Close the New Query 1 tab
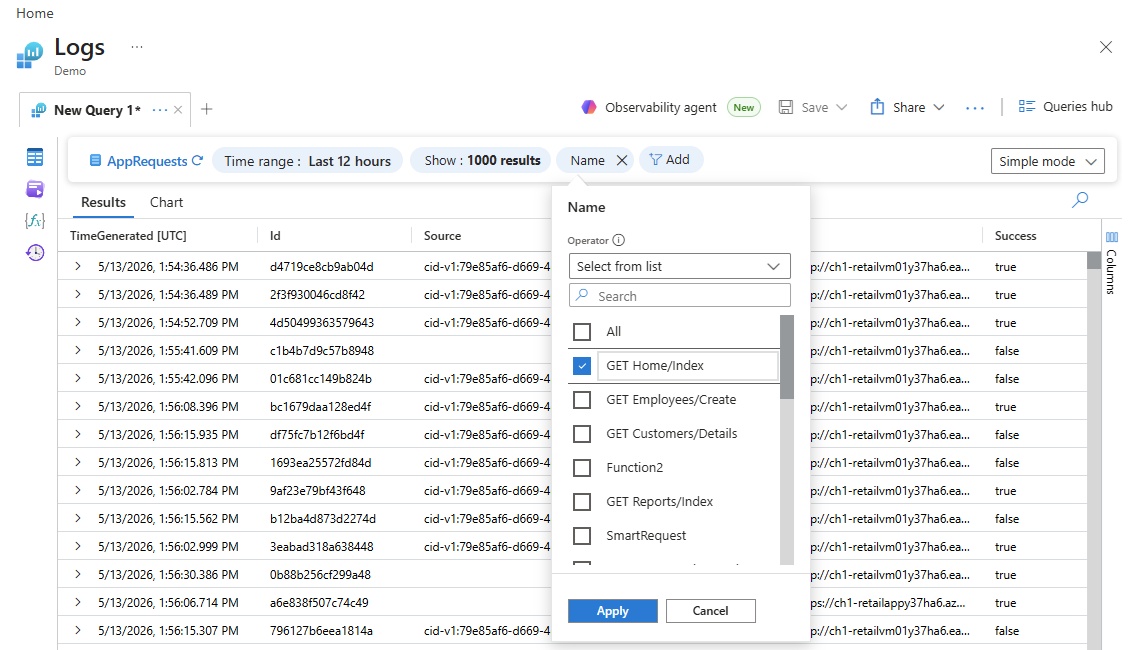This screenshot has height=650, width=1138. tap(178, 110)
